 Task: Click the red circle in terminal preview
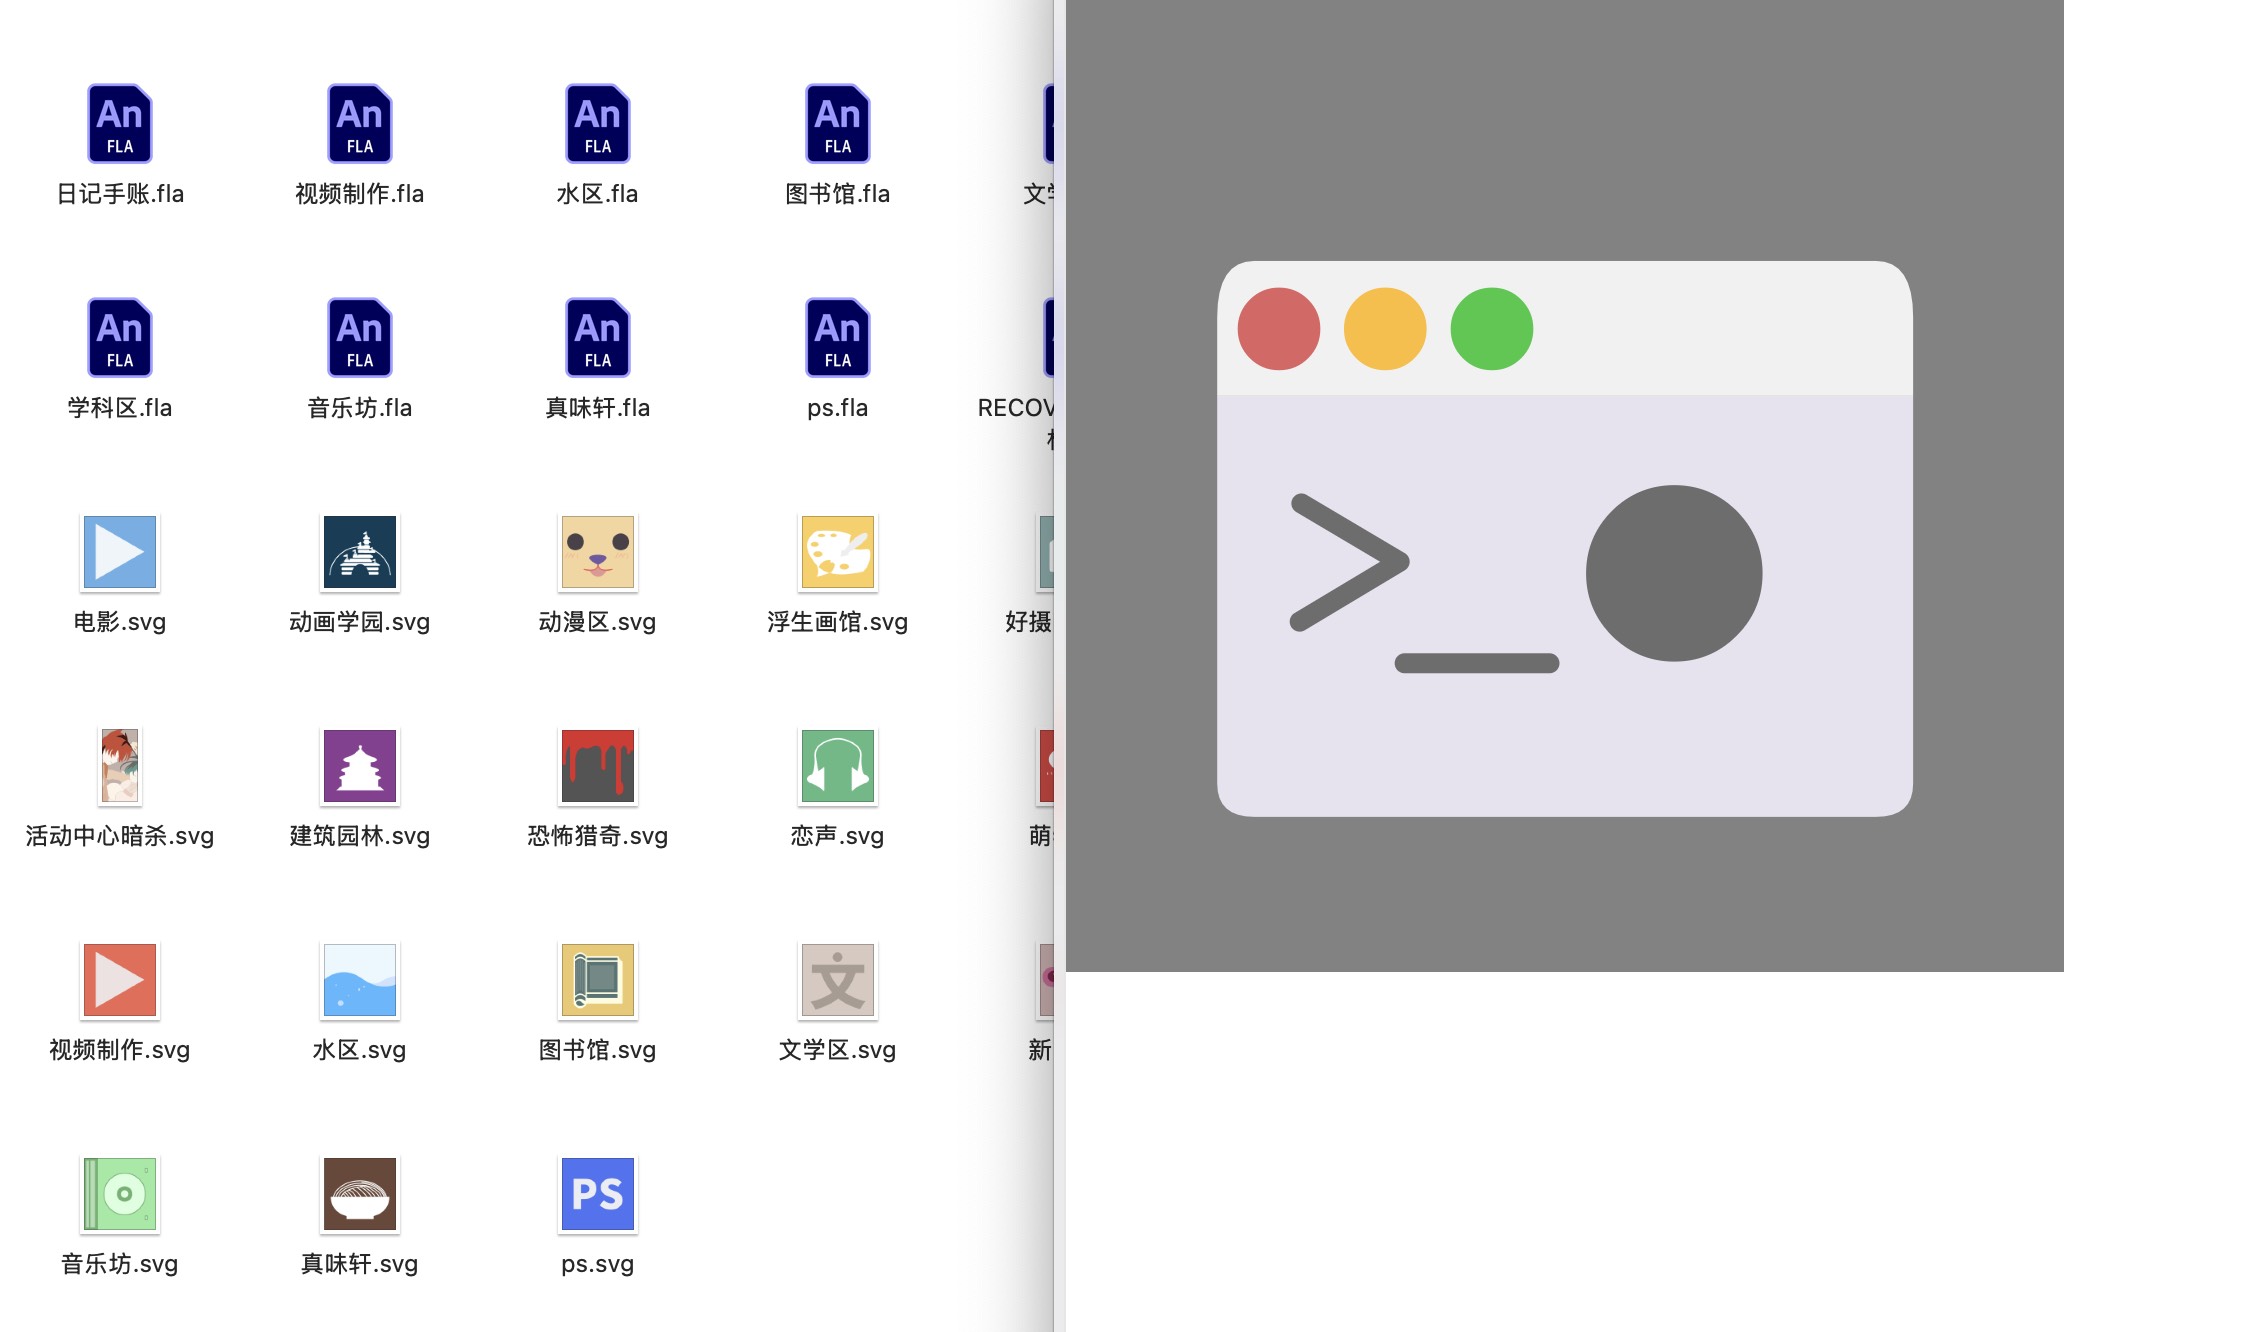1279,329
